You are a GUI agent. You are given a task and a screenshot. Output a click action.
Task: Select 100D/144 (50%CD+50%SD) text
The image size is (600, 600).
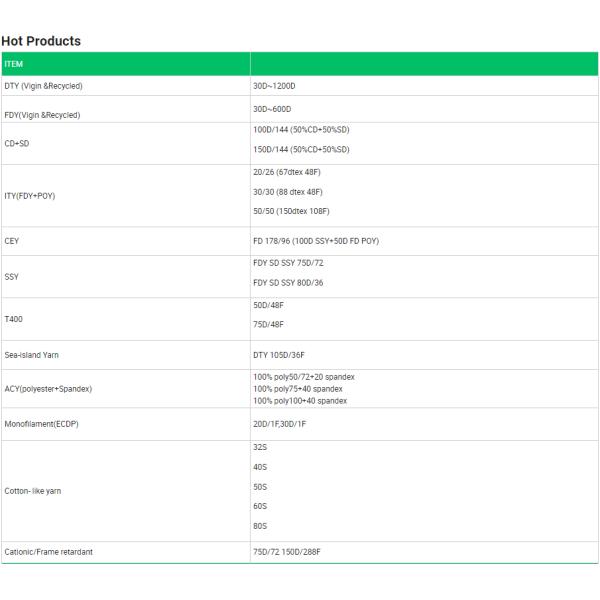(301, 130)
